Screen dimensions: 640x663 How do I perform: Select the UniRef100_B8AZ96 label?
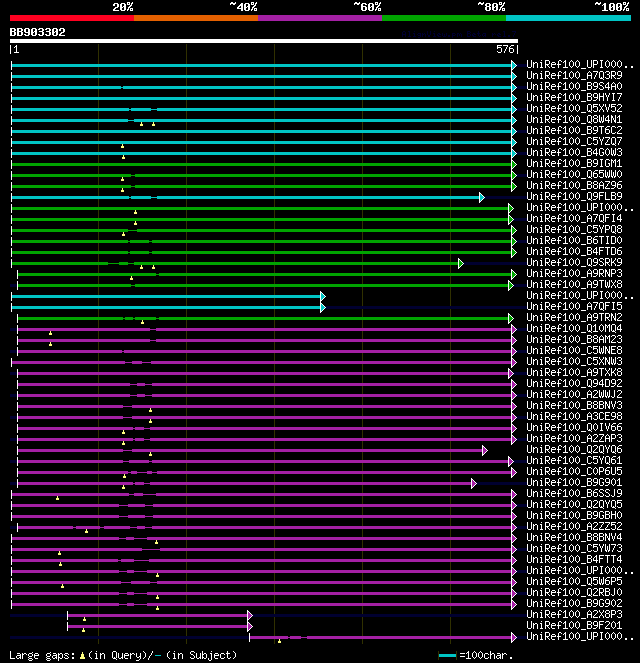tap(574, 185)
